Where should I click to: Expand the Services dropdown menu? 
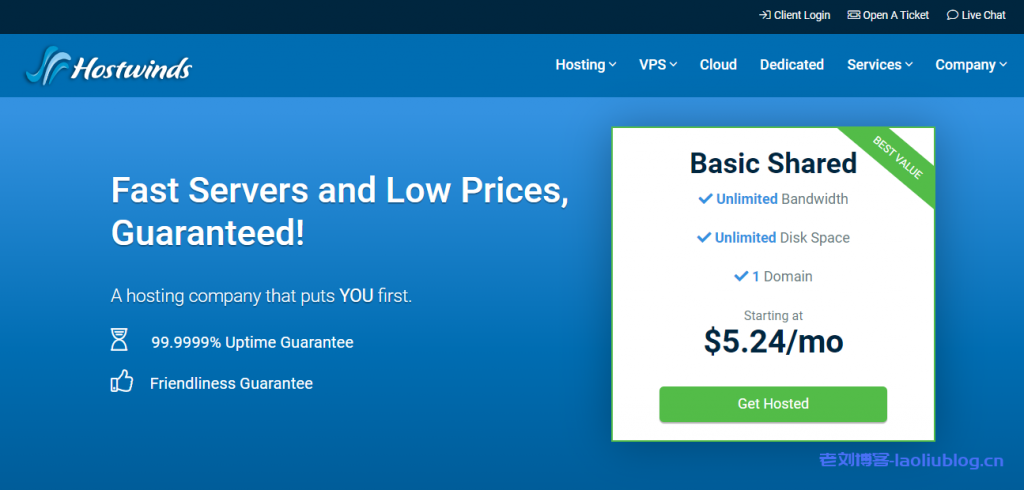click(x=880, y=65)
